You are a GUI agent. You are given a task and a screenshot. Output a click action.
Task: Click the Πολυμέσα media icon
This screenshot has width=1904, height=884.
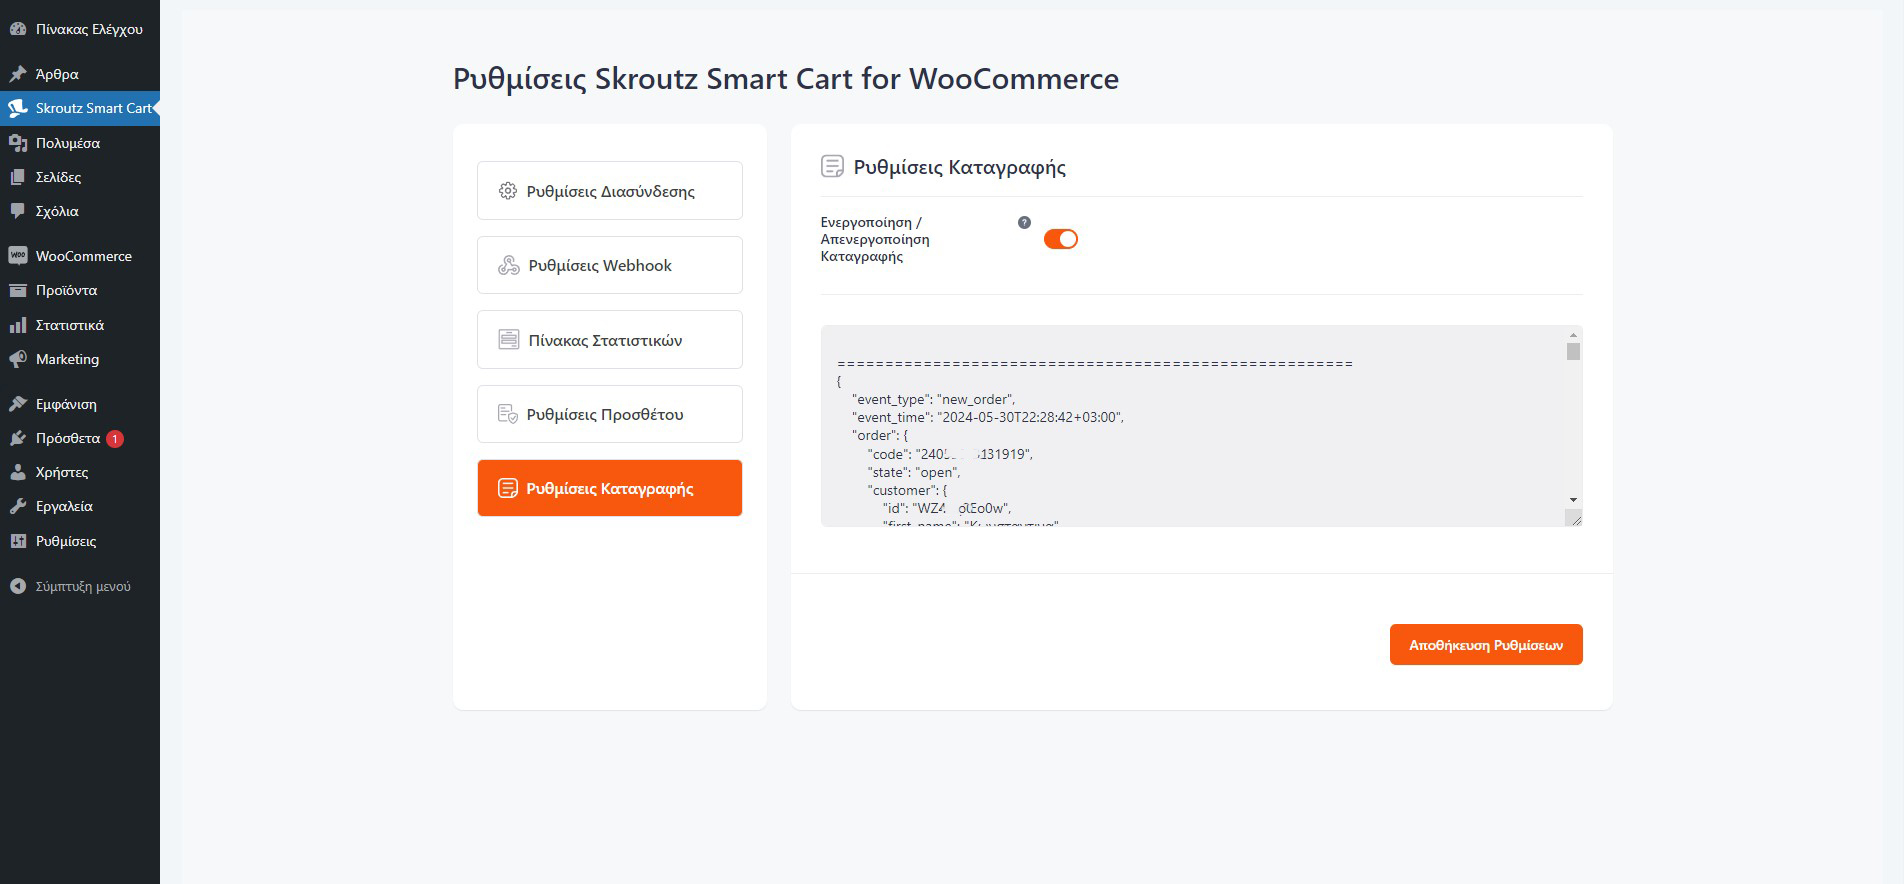(x=17, y=143)
